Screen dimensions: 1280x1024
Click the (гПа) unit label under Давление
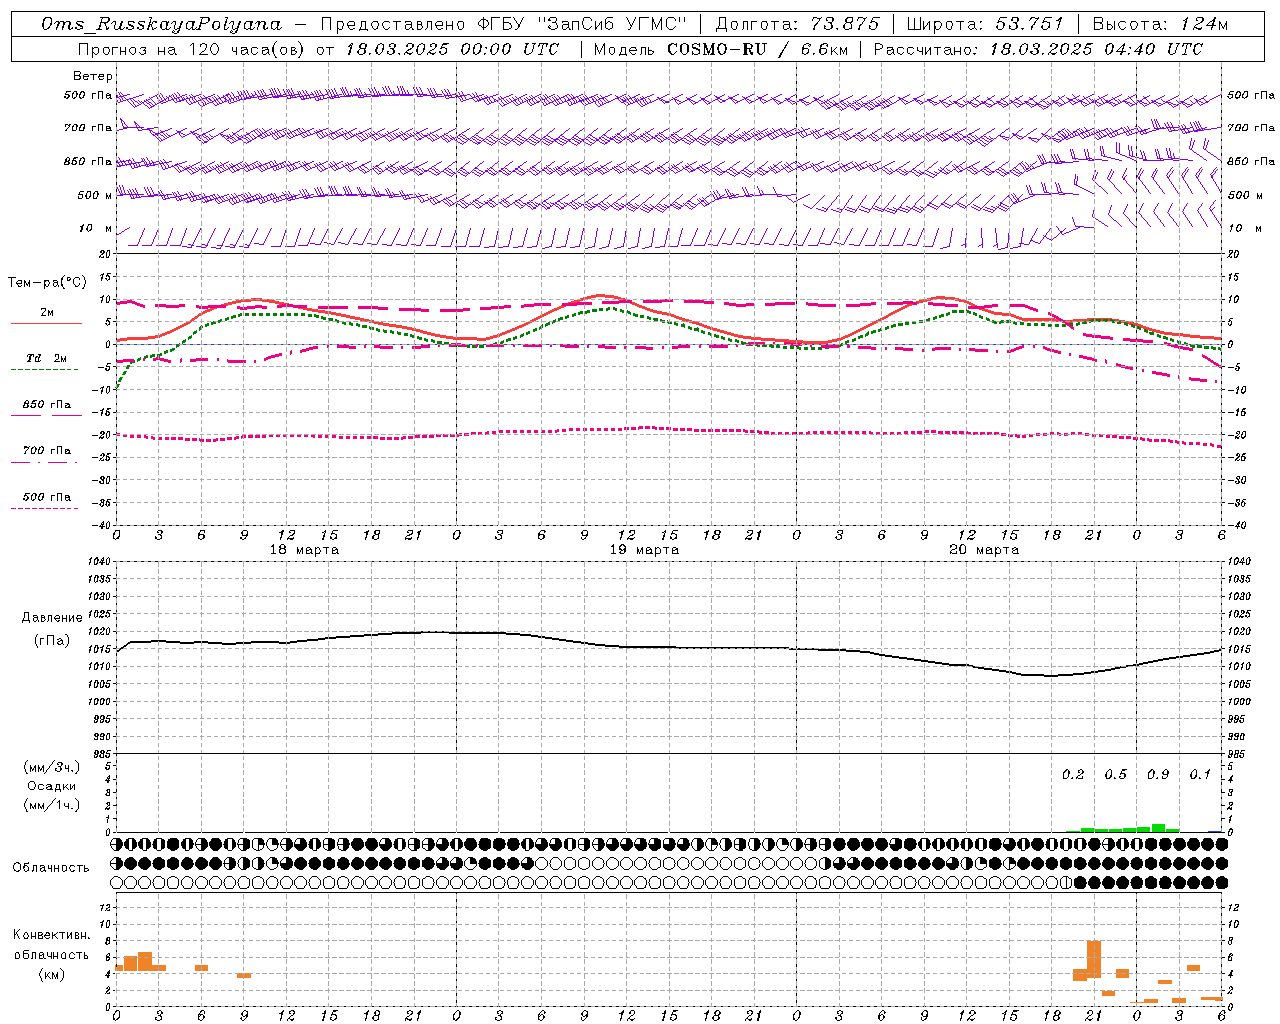click(x=52, y=640)
